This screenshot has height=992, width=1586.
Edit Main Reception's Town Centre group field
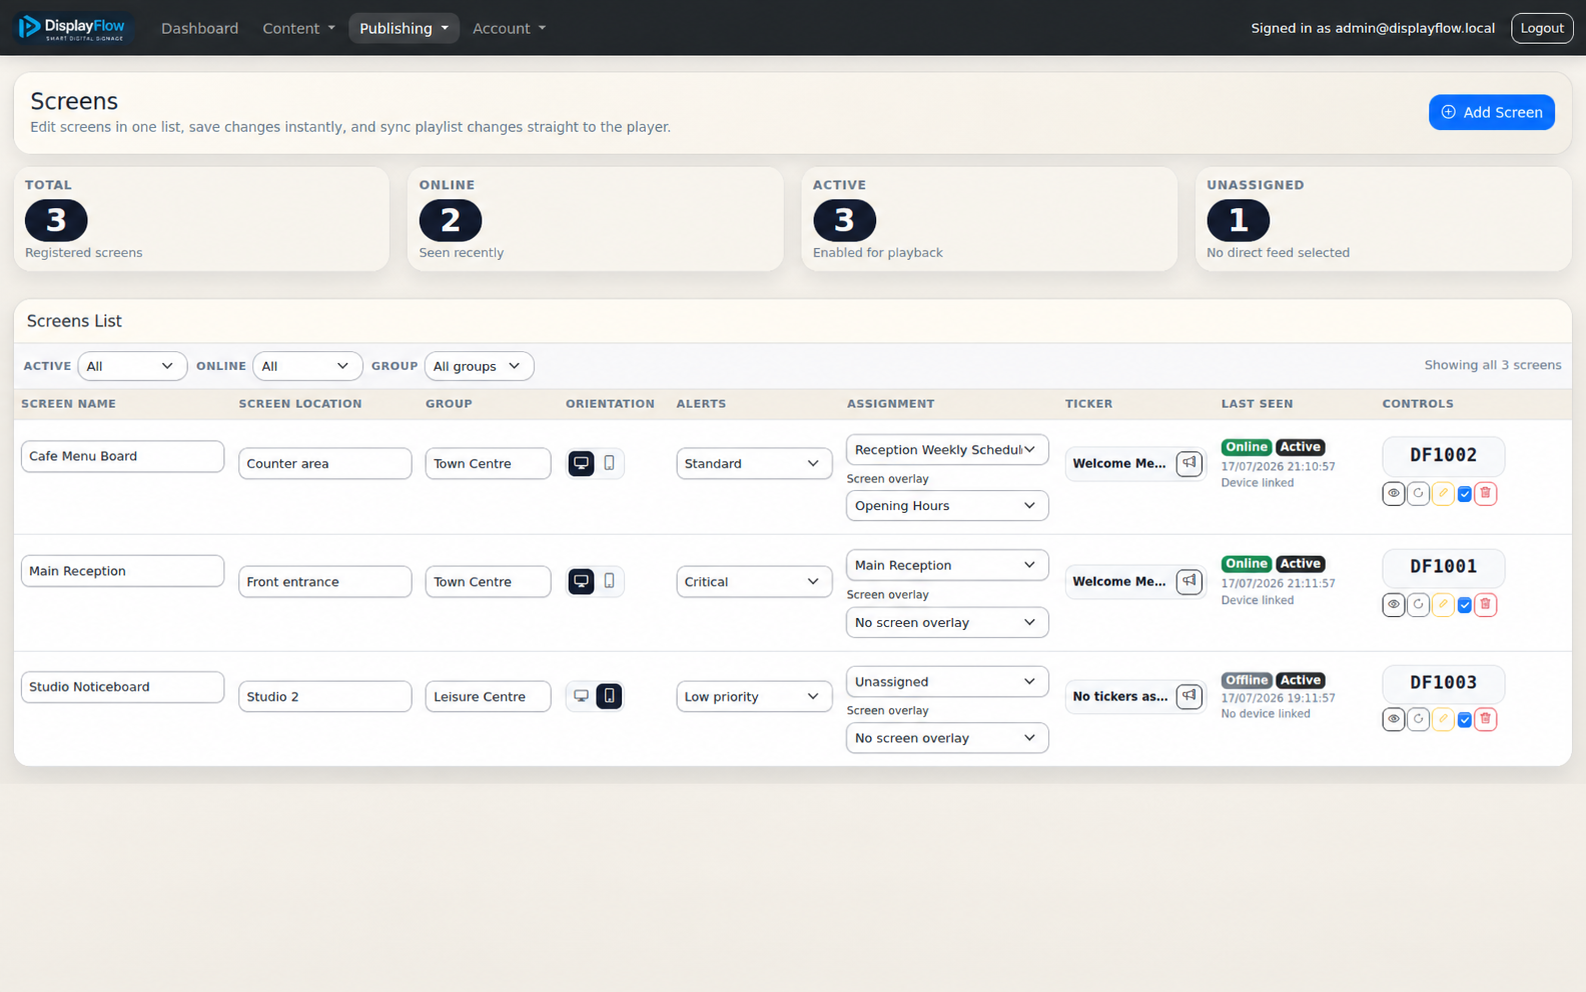(488, 581)
